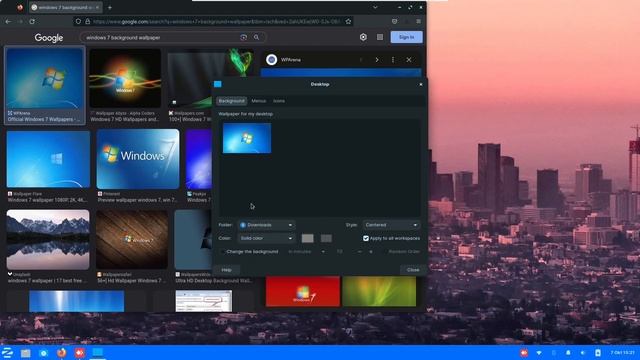640x360 pixels.
Task: Open the Zorin start menu in taskbar
Action: point(7,353)
